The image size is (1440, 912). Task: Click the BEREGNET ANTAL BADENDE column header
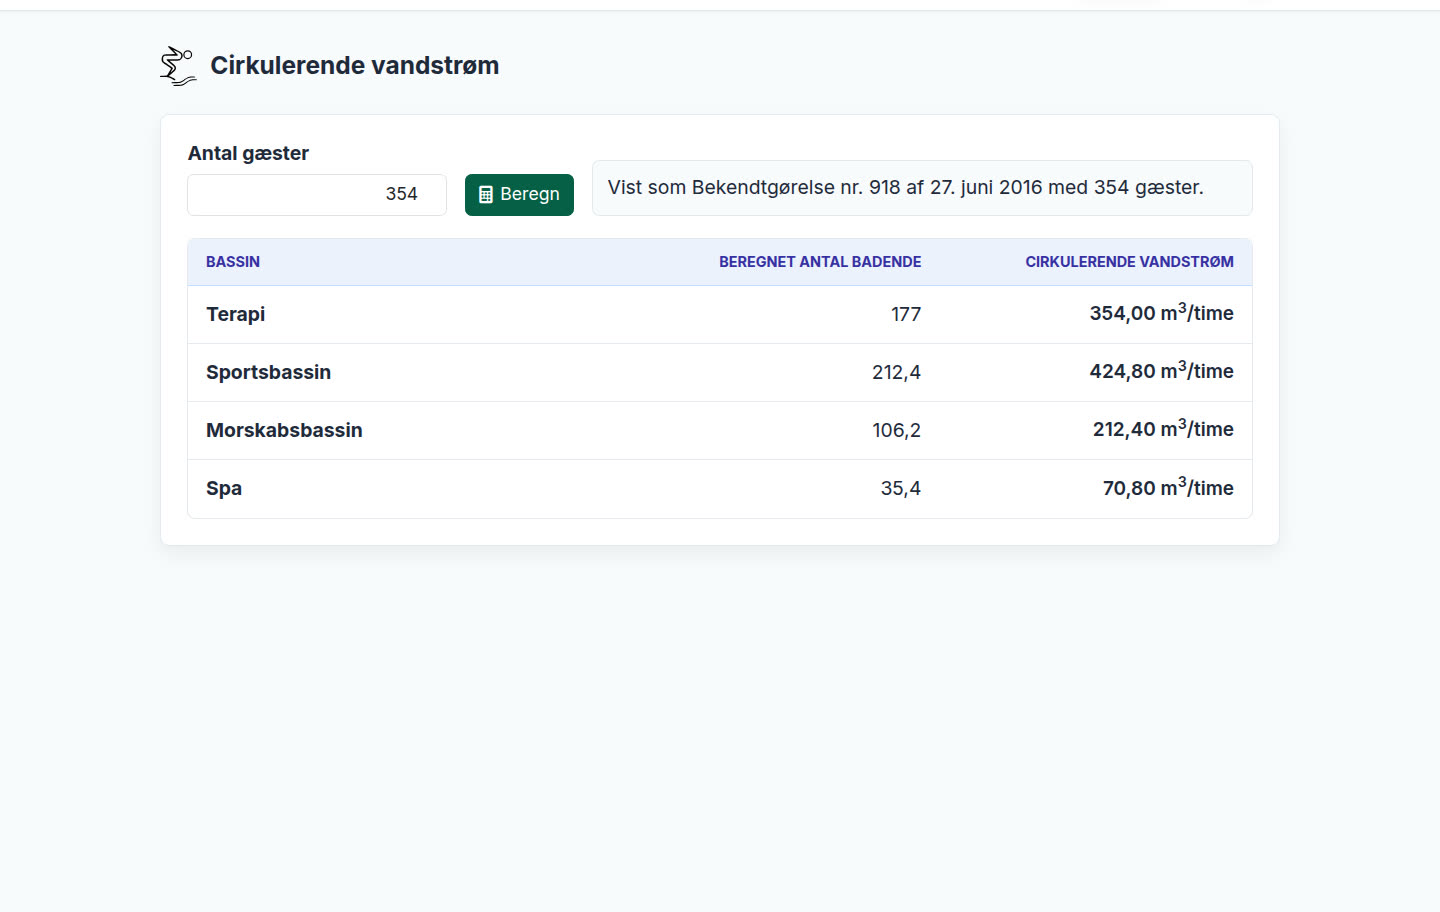[x=820, y=262]
